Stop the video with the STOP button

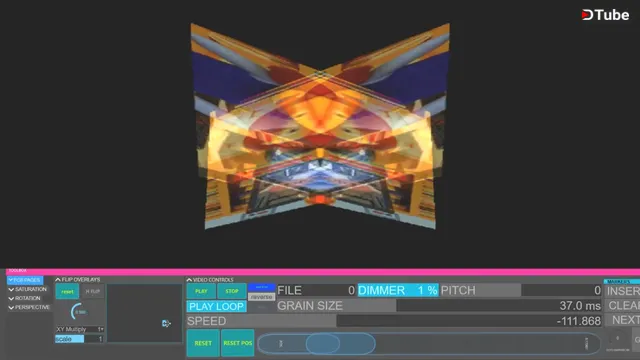(x=232, y=291)
